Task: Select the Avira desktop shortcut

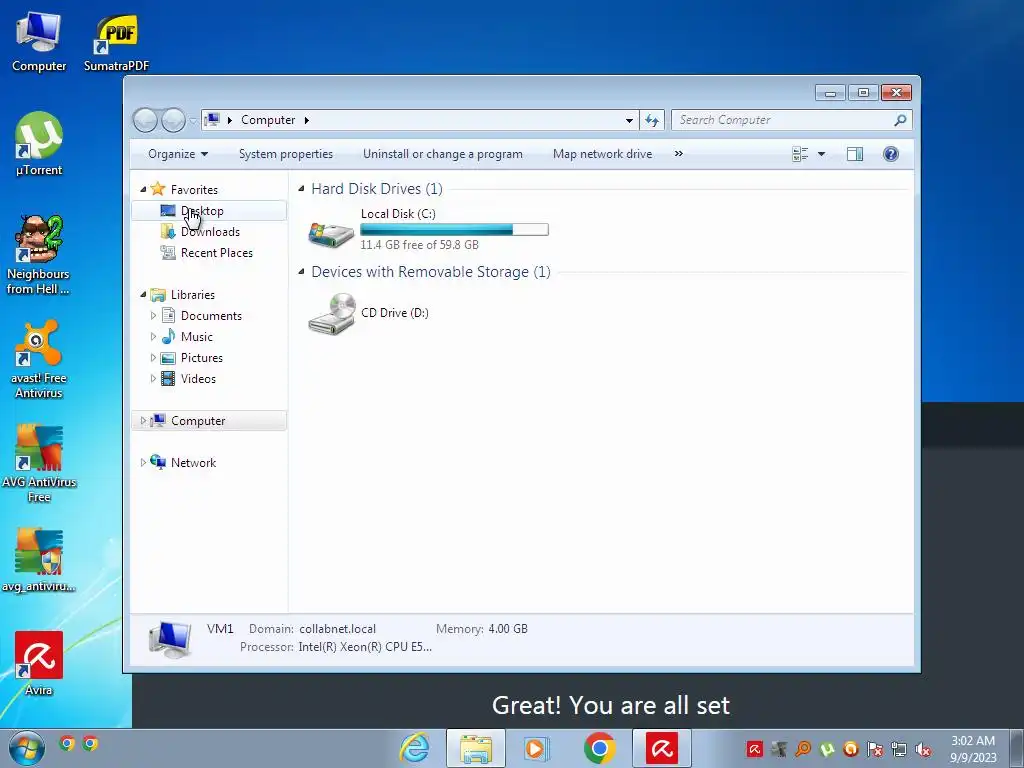Action: [39, 664]
